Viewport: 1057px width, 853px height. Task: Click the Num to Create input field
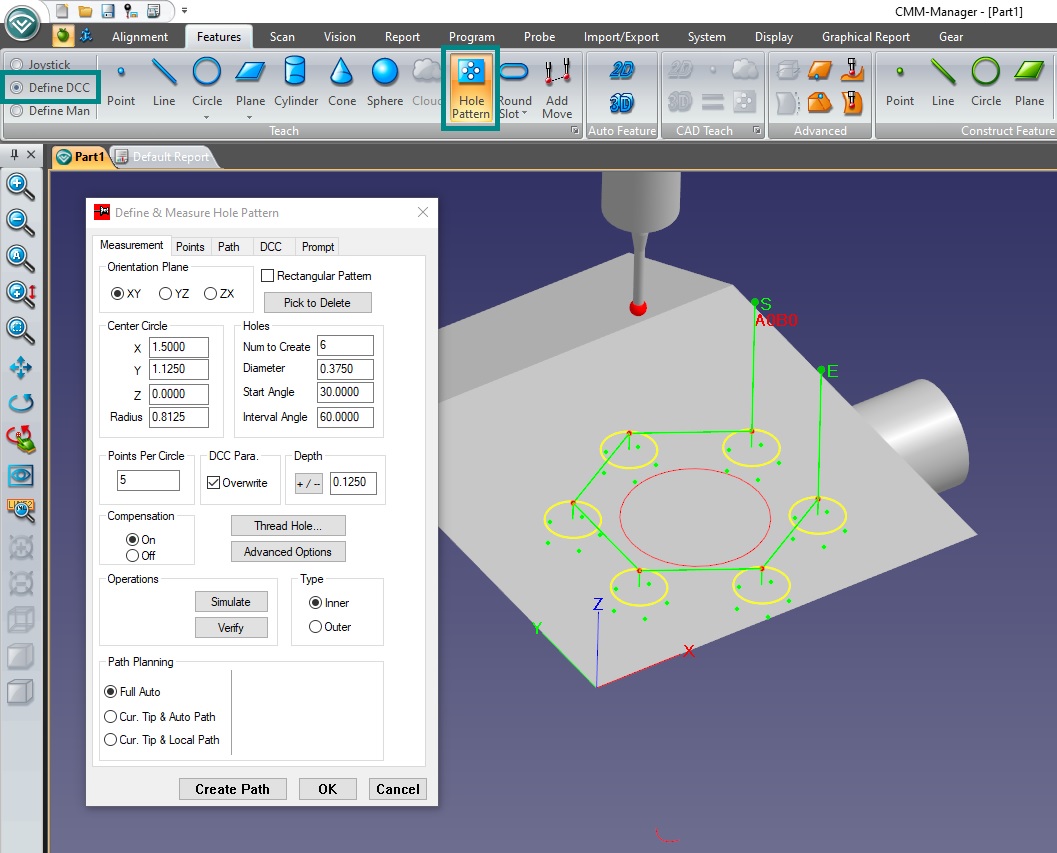coord(345,345)
